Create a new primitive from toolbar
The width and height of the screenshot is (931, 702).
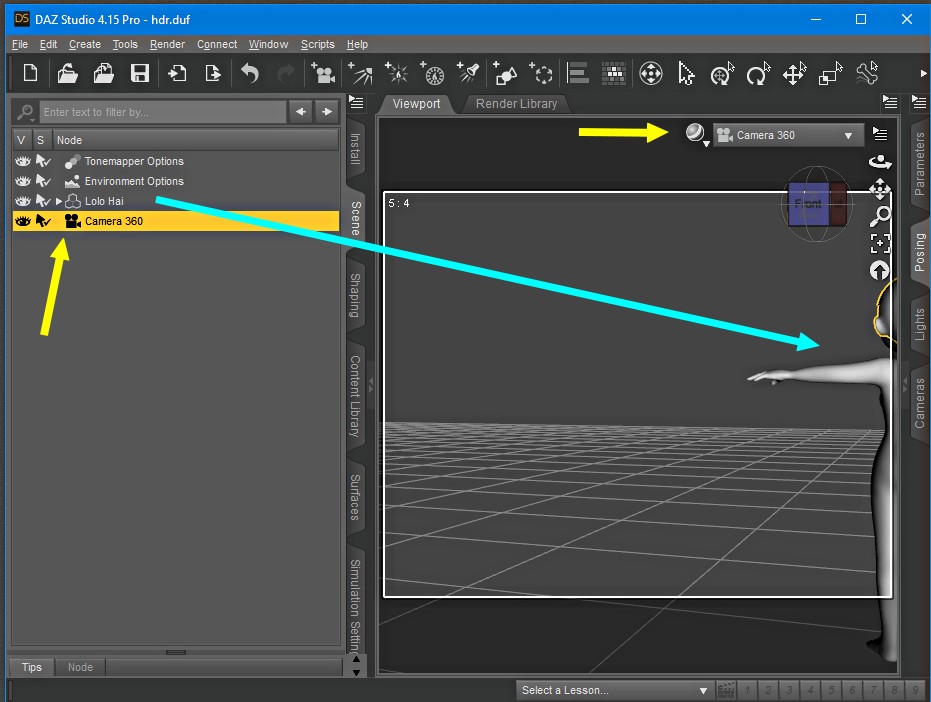click(x=505, y=74)
